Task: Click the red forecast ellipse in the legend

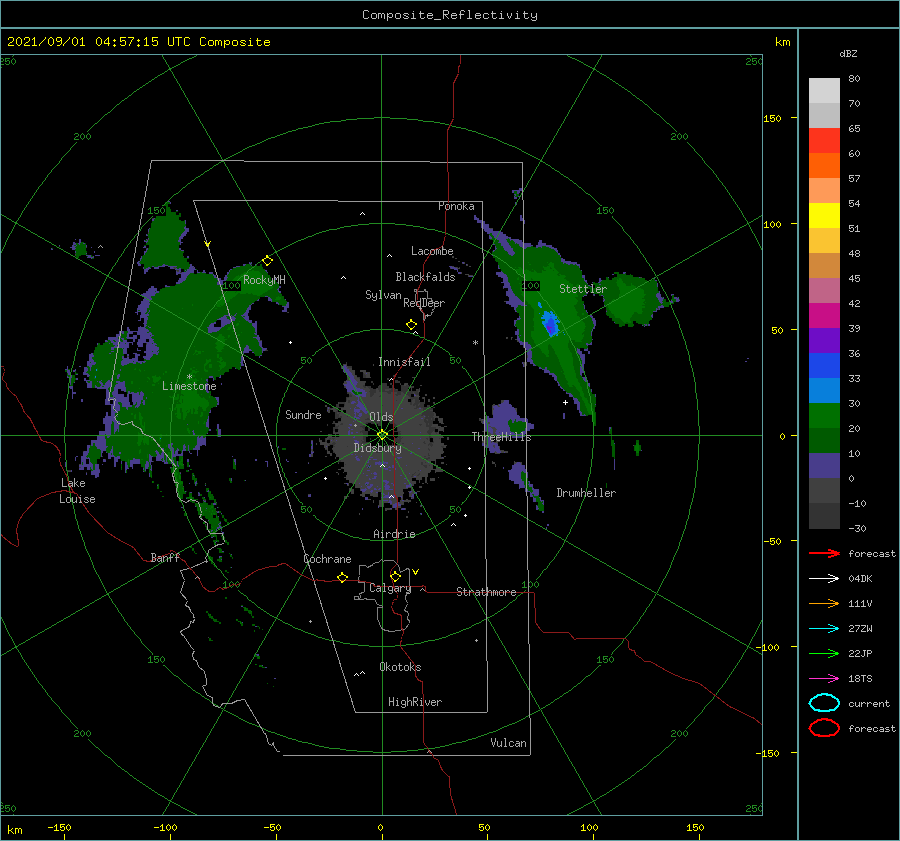Action: click(x=824, y=728)
